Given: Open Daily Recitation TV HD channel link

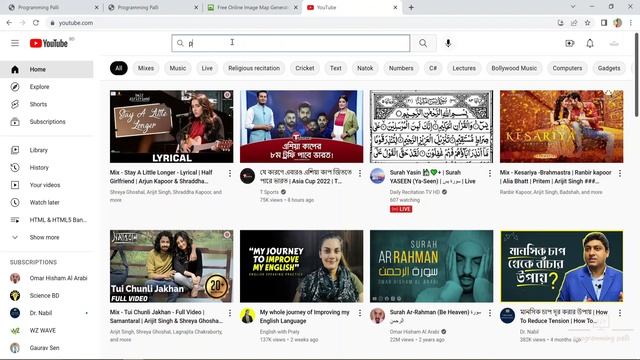Looking at the screenshot, I should coord(415,192).
